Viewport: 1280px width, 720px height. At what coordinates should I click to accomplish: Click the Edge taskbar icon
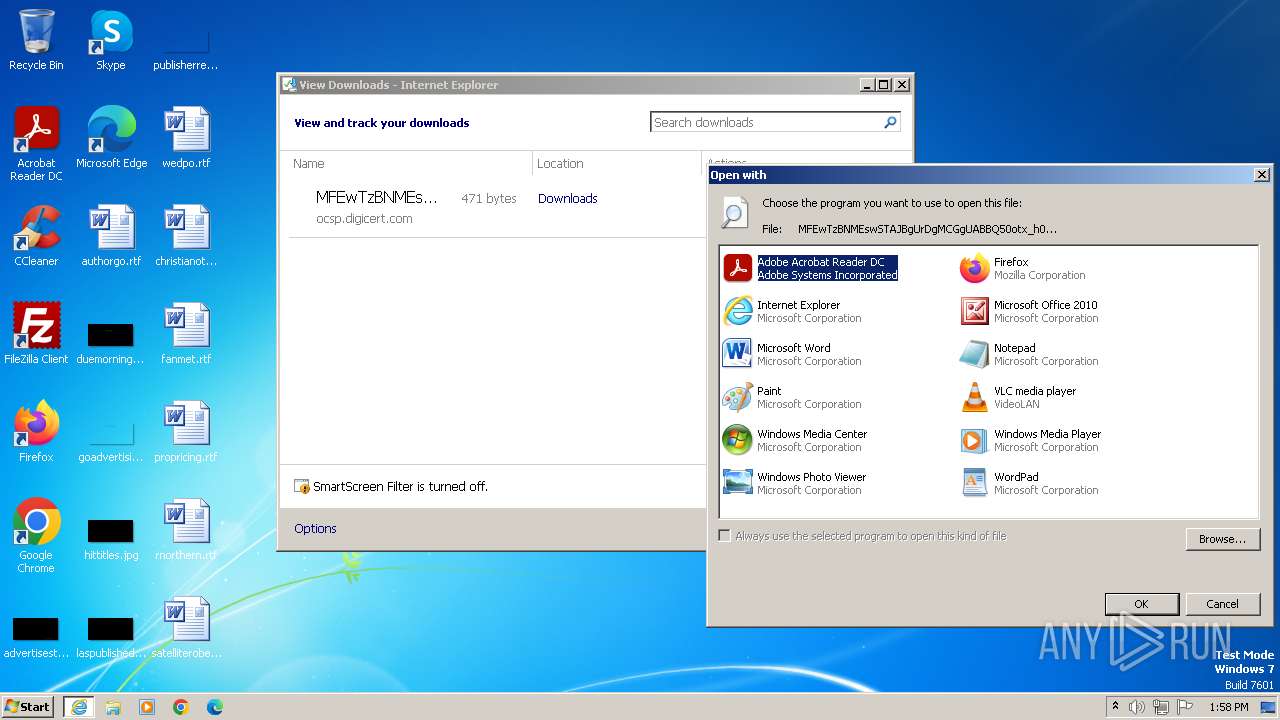215,707
